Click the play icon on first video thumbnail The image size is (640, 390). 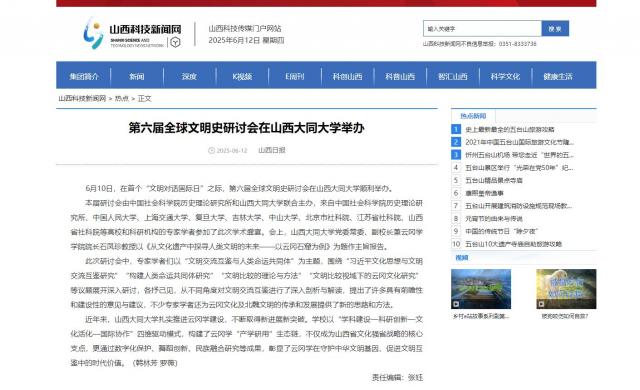[x=456, y=304]
